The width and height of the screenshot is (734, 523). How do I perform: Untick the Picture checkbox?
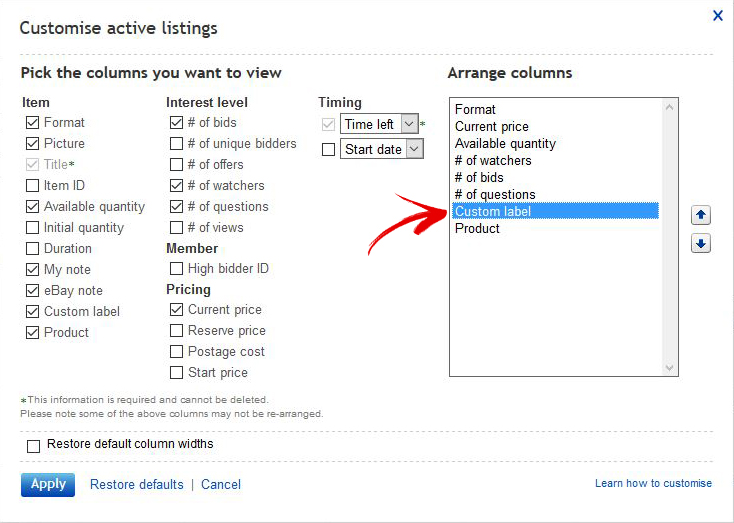pyautogui.click(x=32, y=143)
